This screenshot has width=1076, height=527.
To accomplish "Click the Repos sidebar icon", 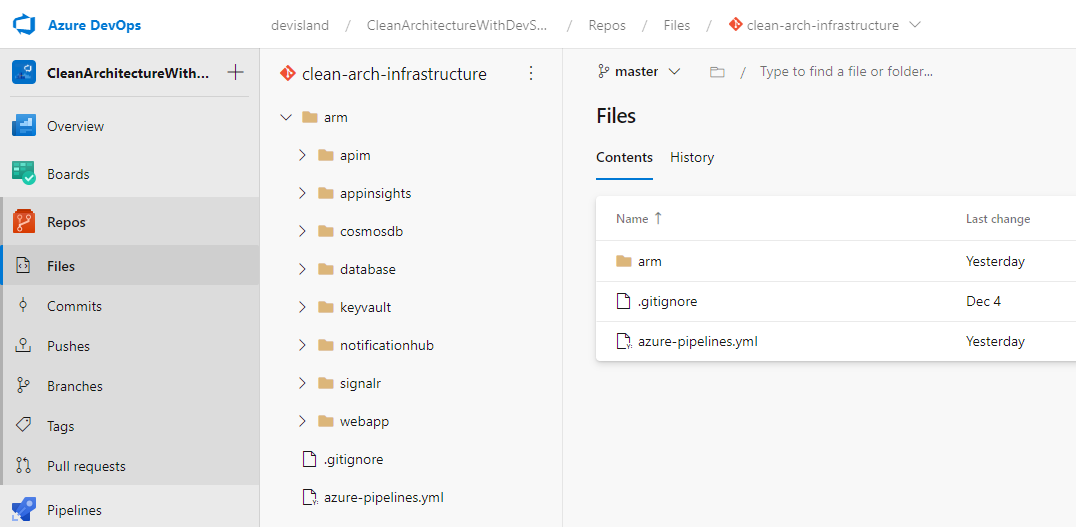I will 24,222.
